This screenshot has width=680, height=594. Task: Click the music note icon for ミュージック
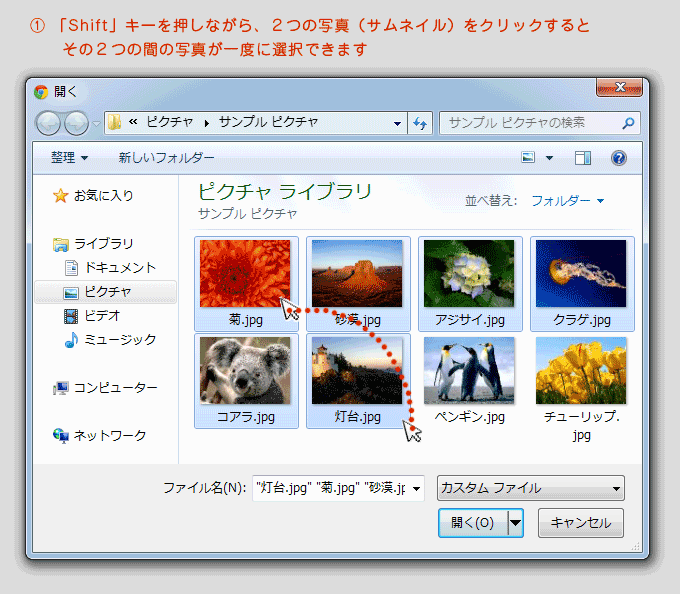71,340
